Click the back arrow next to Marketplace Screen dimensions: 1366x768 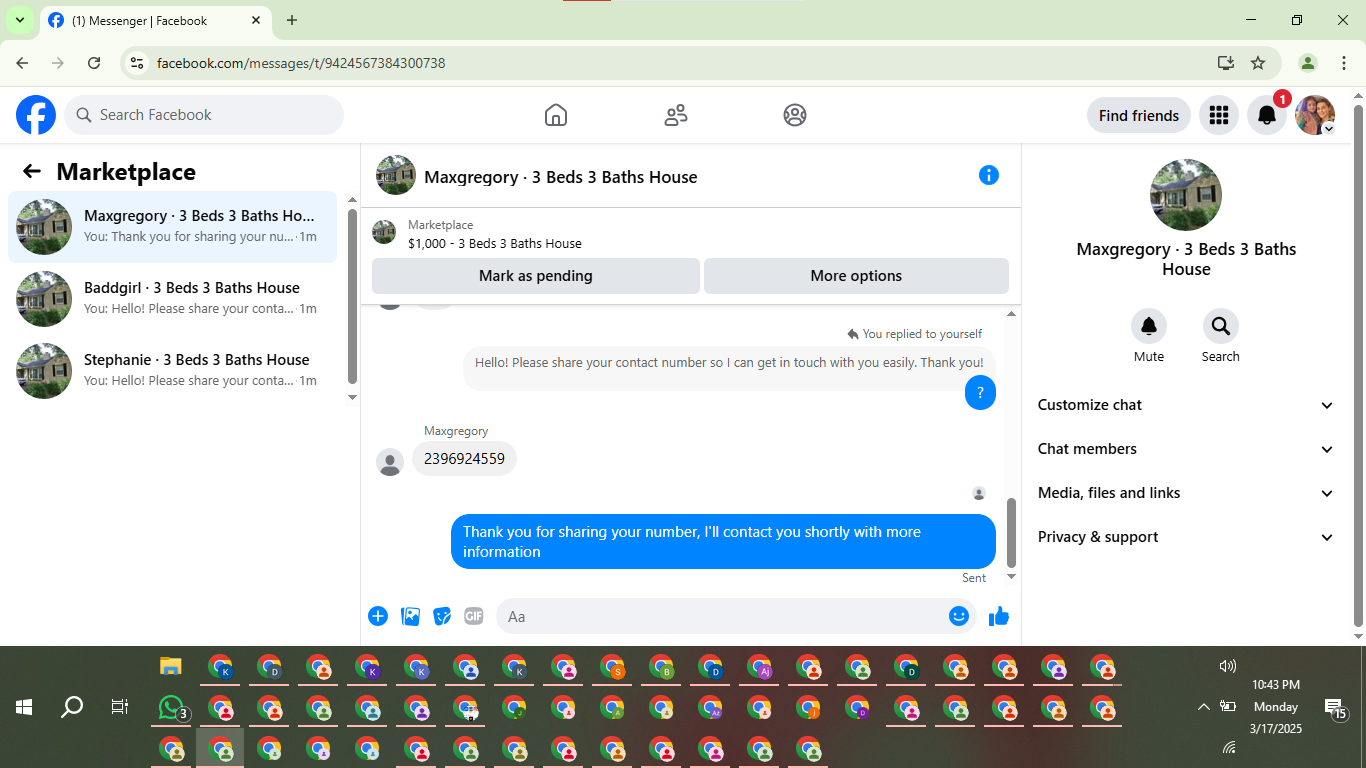point(32,171)
